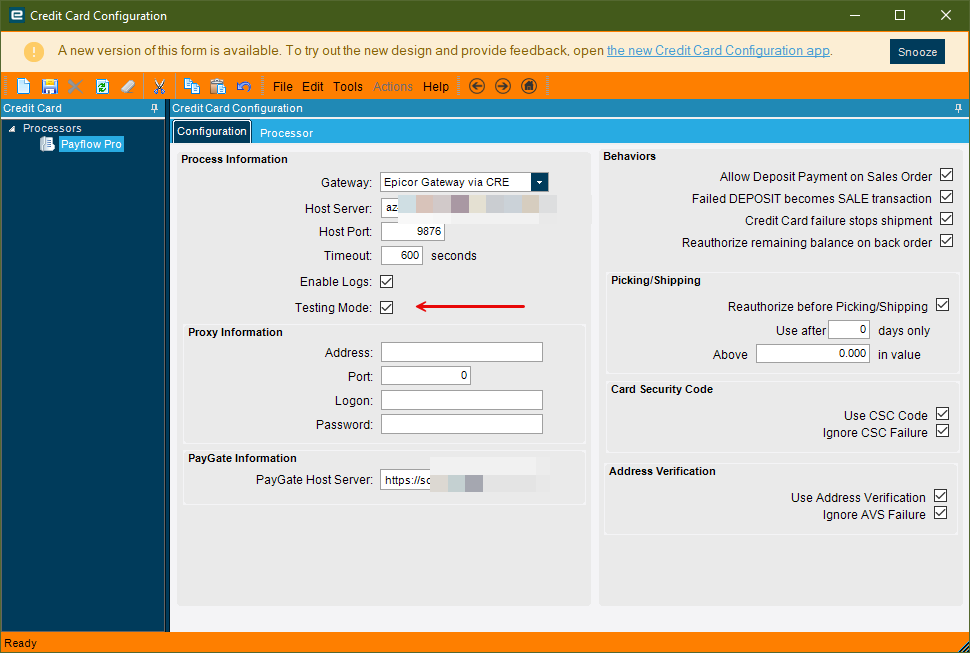
Task: Click the Proxy Password input field
Action: (462, 424)
